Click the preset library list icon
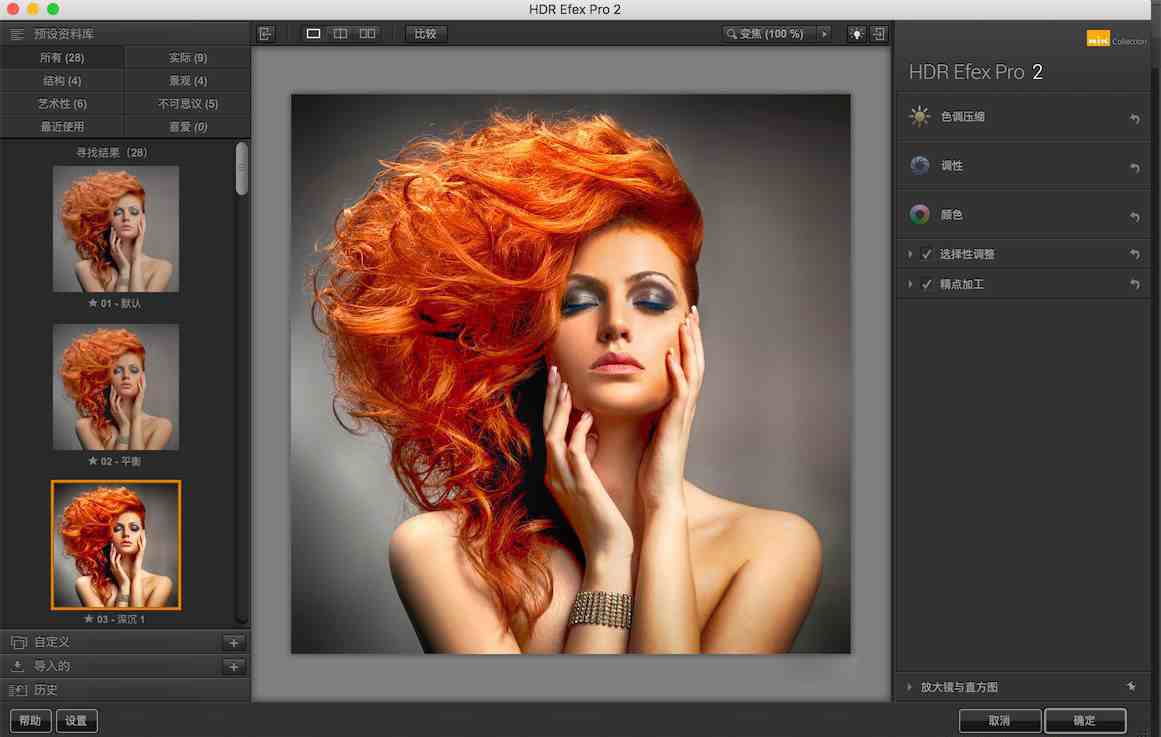The image size is (1161, 737). [x=16, y=34]
